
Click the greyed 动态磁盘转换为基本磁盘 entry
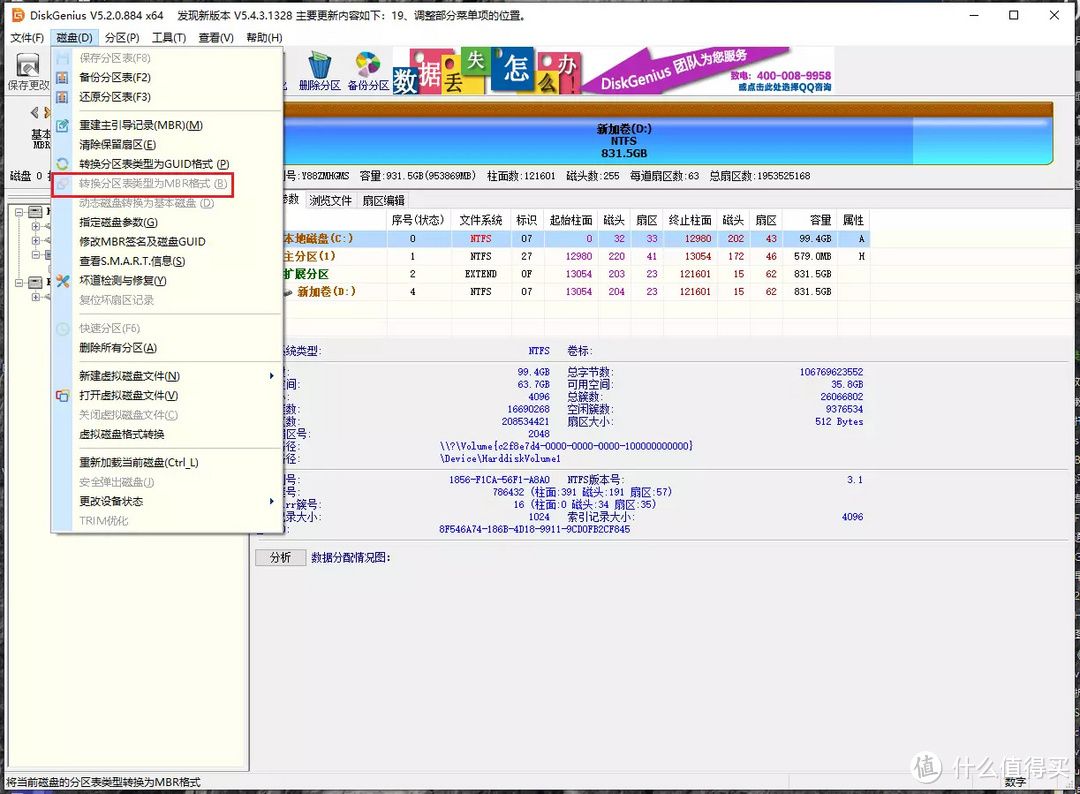pyautogui.click(x=146, y=203)
